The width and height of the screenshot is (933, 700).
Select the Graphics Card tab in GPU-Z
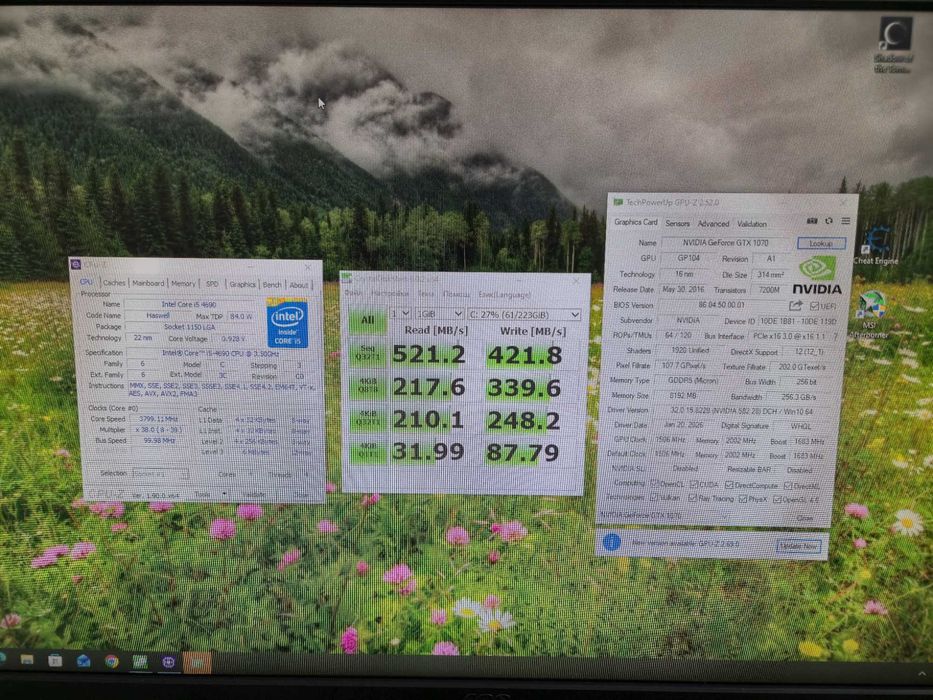[635, 222]
